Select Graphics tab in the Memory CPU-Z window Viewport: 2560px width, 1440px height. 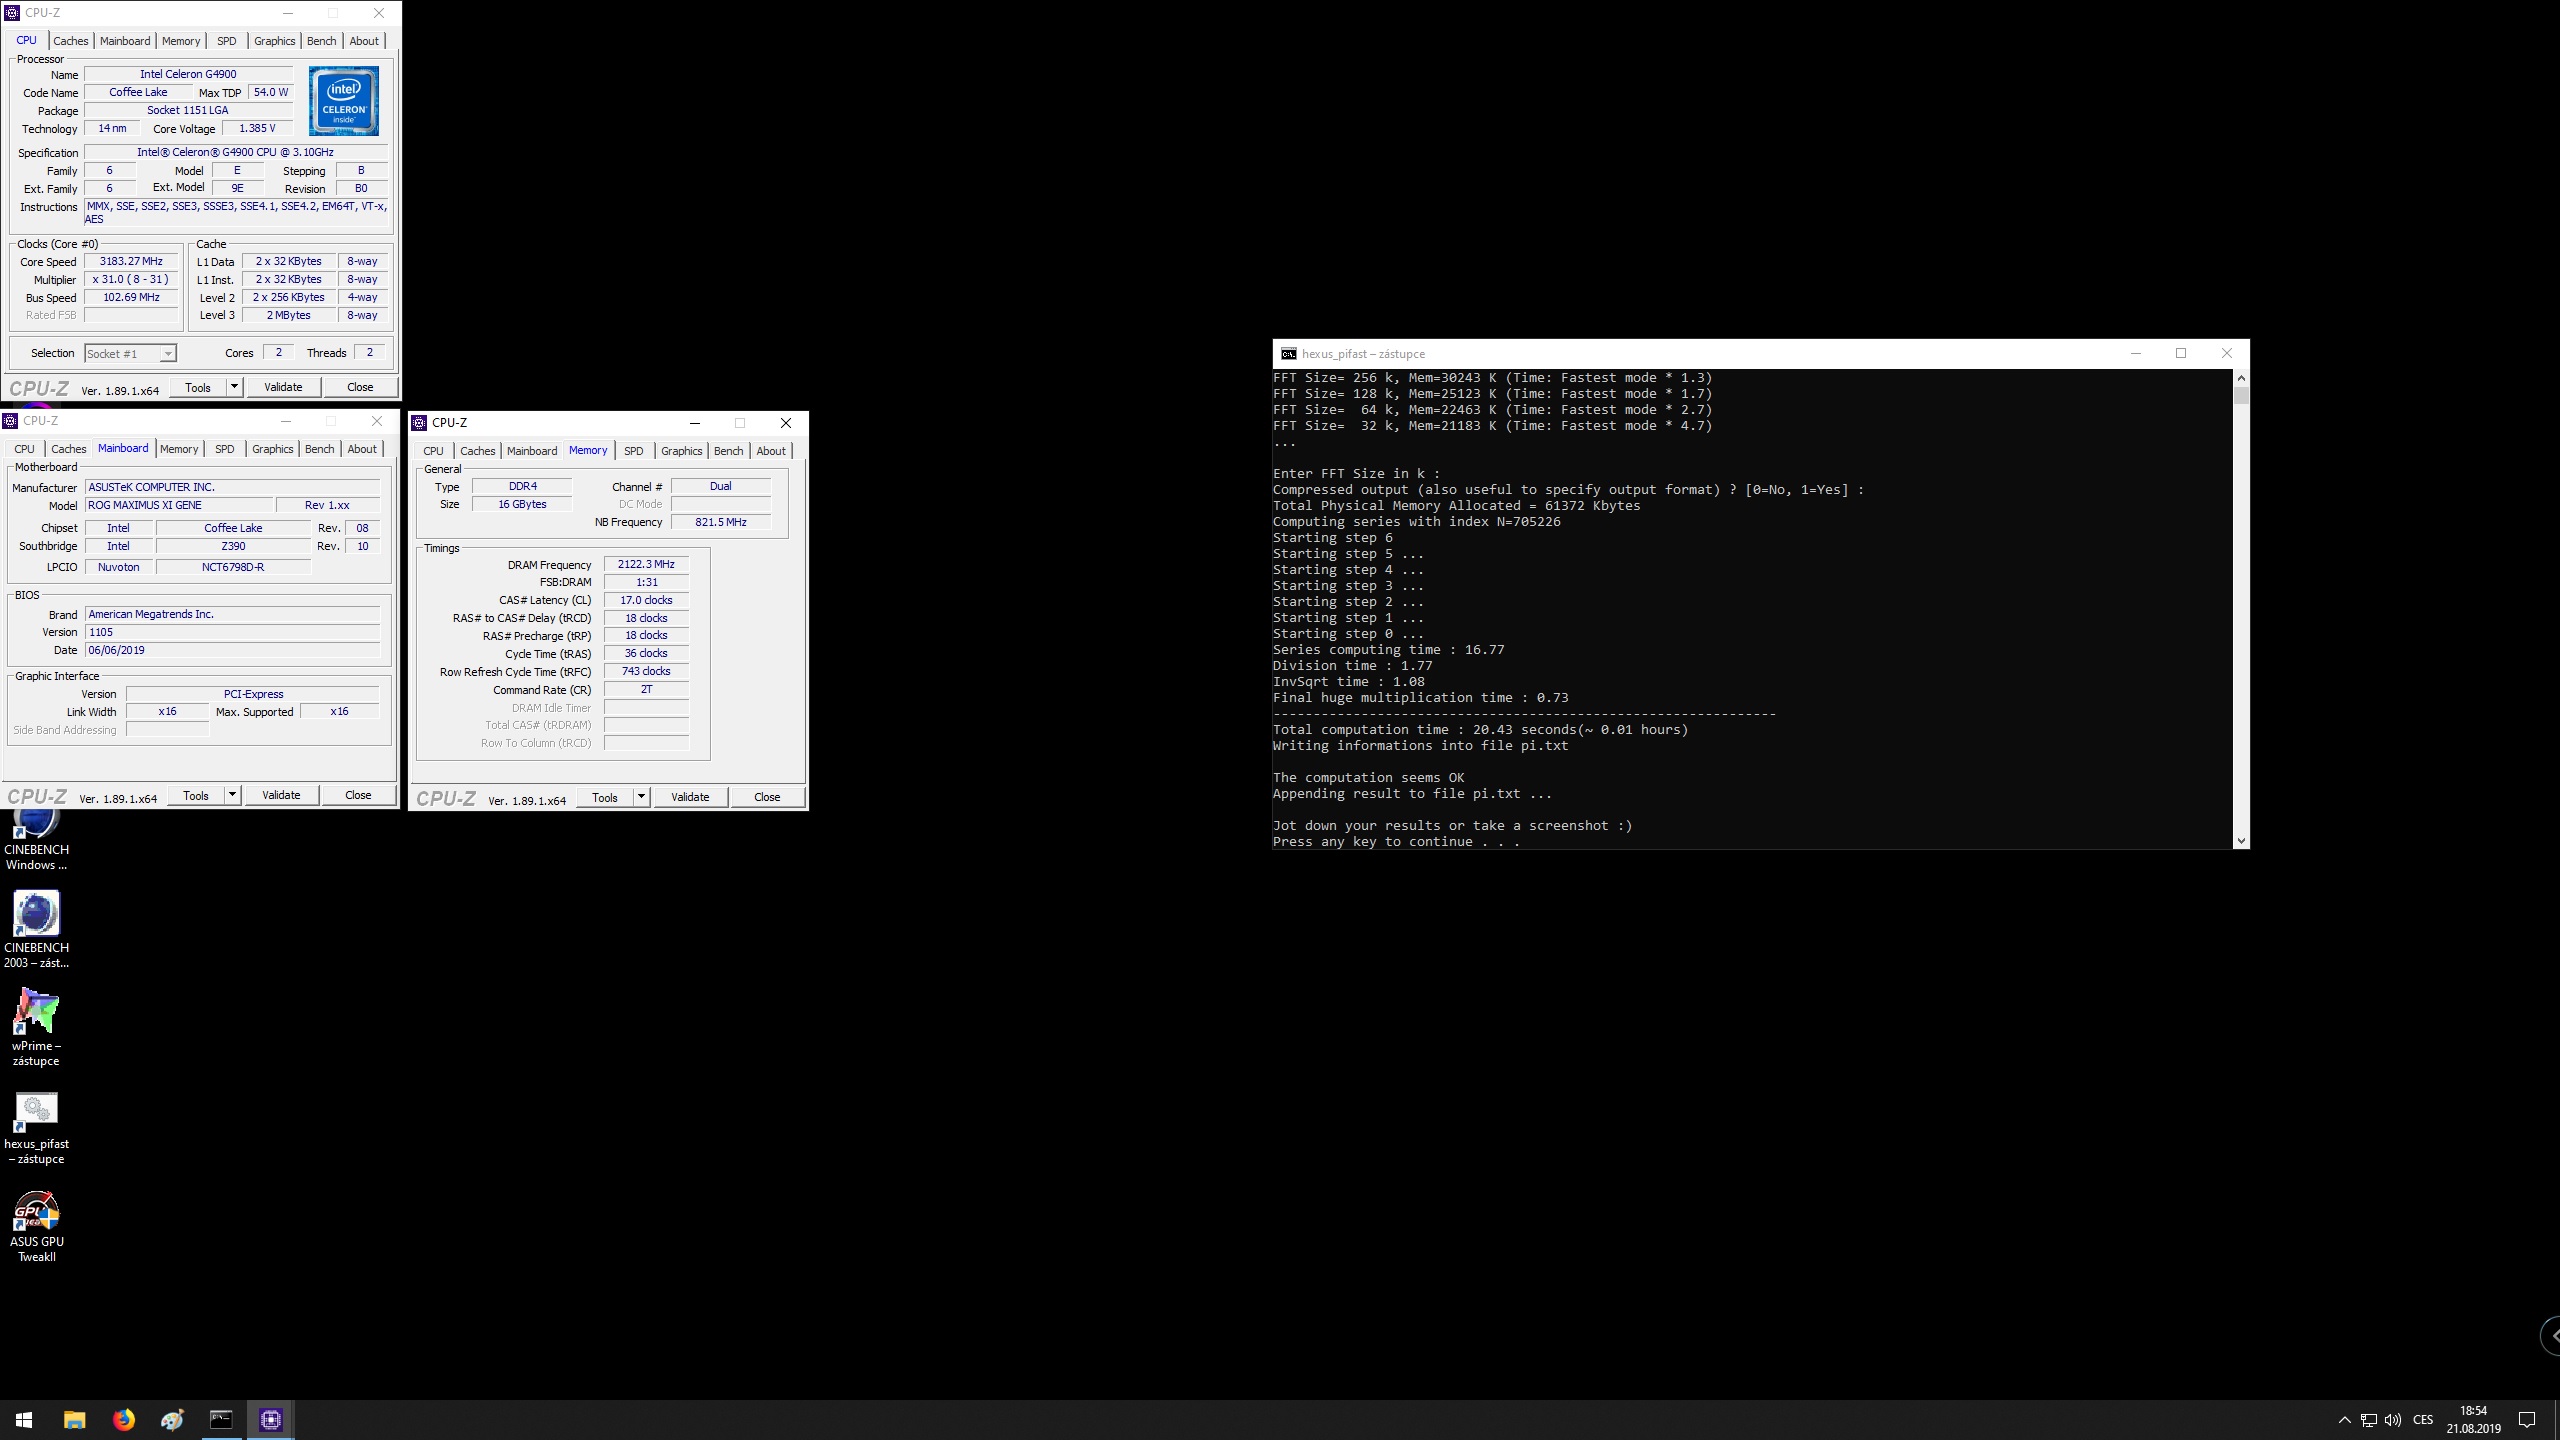pos(682,451)
